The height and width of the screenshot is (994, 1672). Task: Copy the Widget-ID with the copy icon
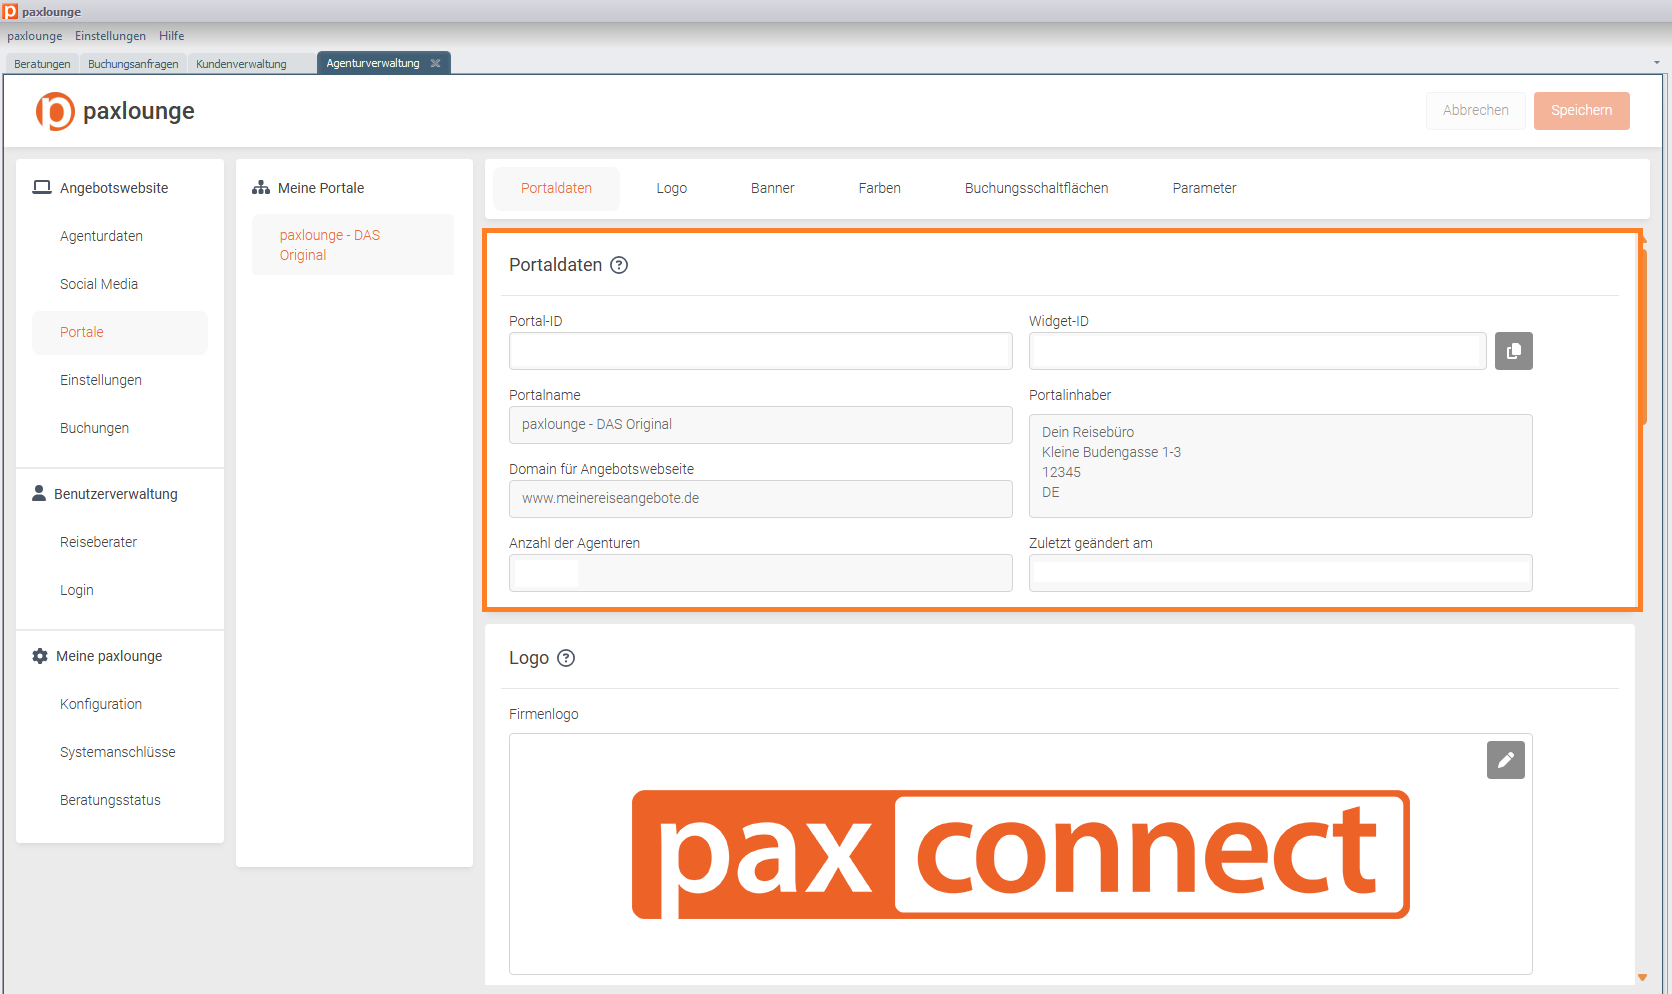click(1514, 351)
